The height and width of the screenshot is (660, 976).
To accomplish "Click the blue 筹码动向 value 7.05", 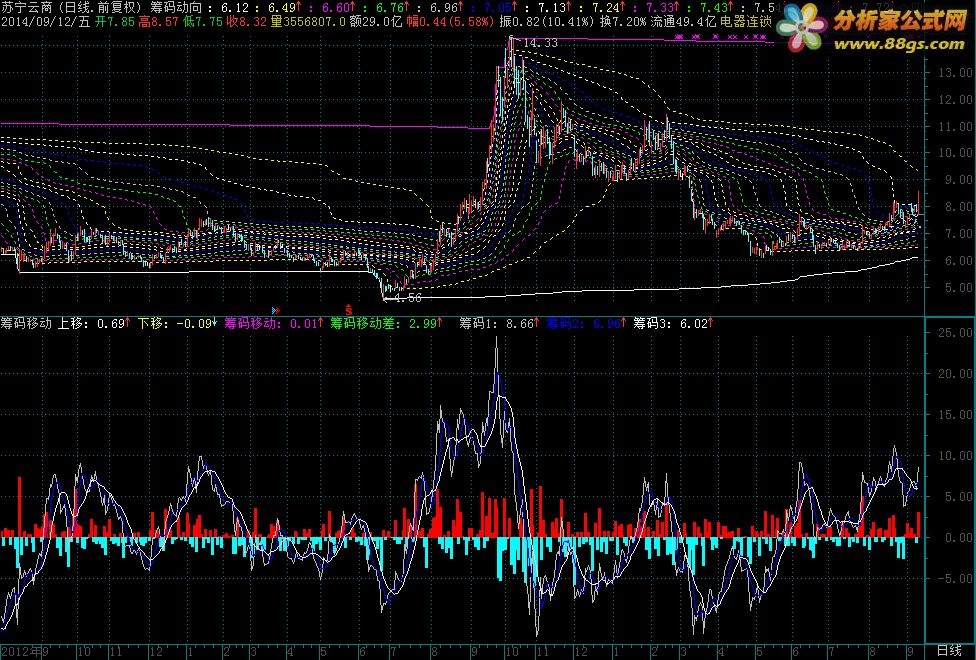I will (x=501, y=8).
